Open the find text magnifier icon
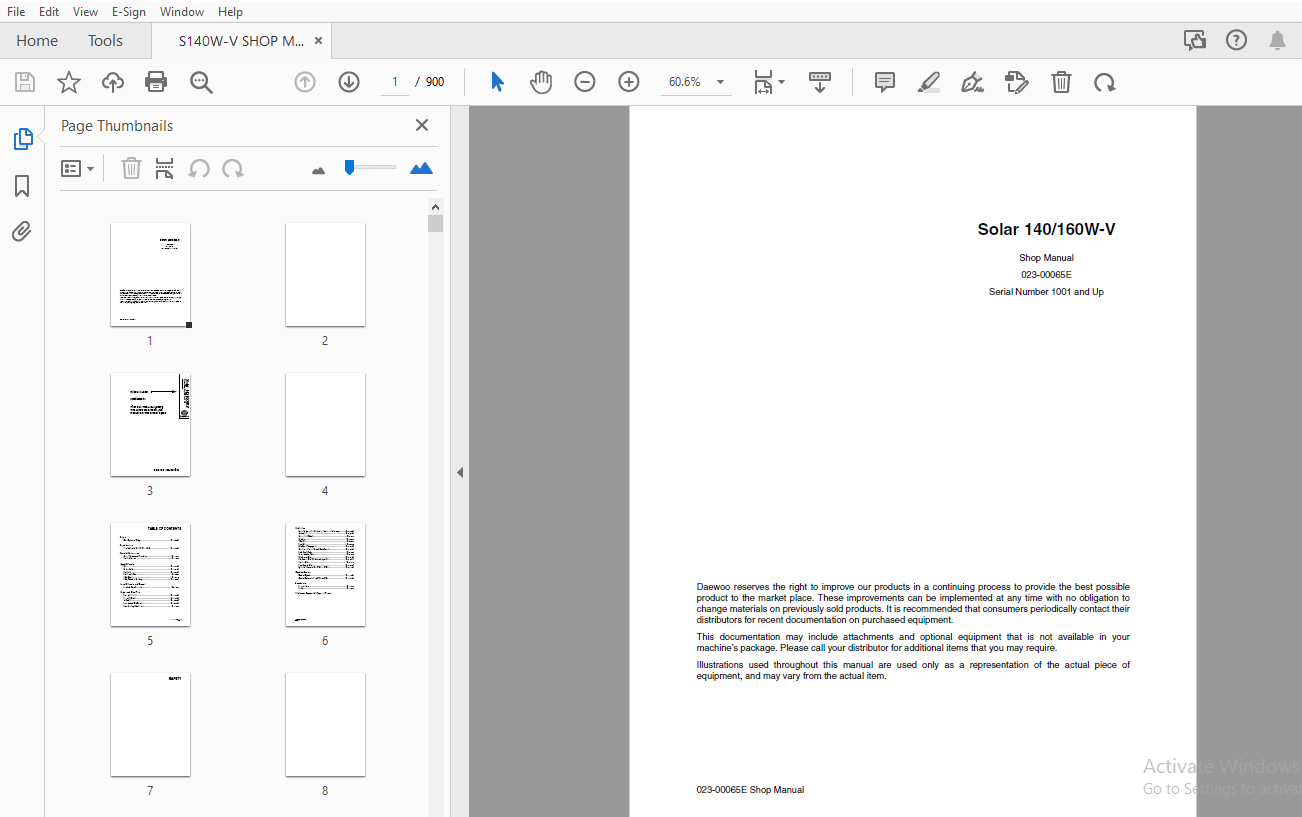1302x817 pixels. pyautogui.click(x=201, y=82)
